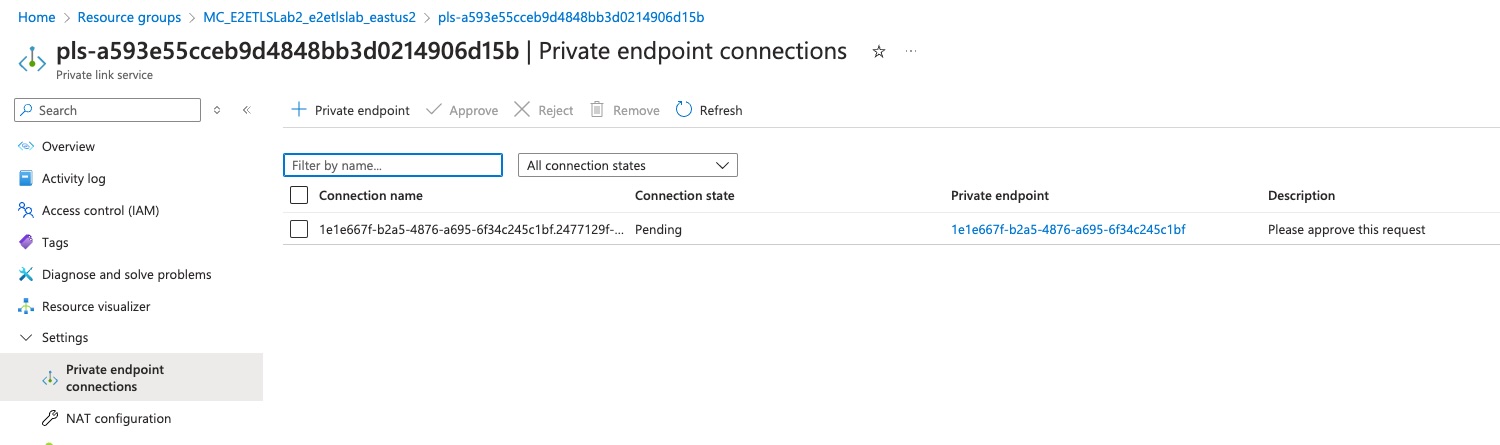The height and width of the screenshot is (445, 1500).
Task: Open private endpoint link 1e1e667f-b2a5-4876-a695-6f34c245c1bf
Action: [x=1068, y=229]
